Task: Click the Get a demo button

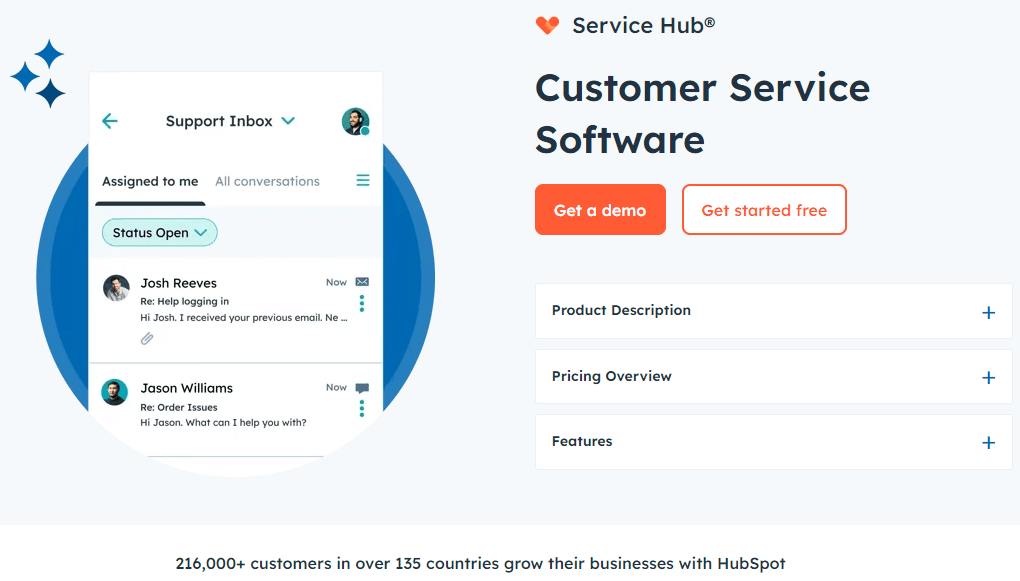Action: click(600, 209)
